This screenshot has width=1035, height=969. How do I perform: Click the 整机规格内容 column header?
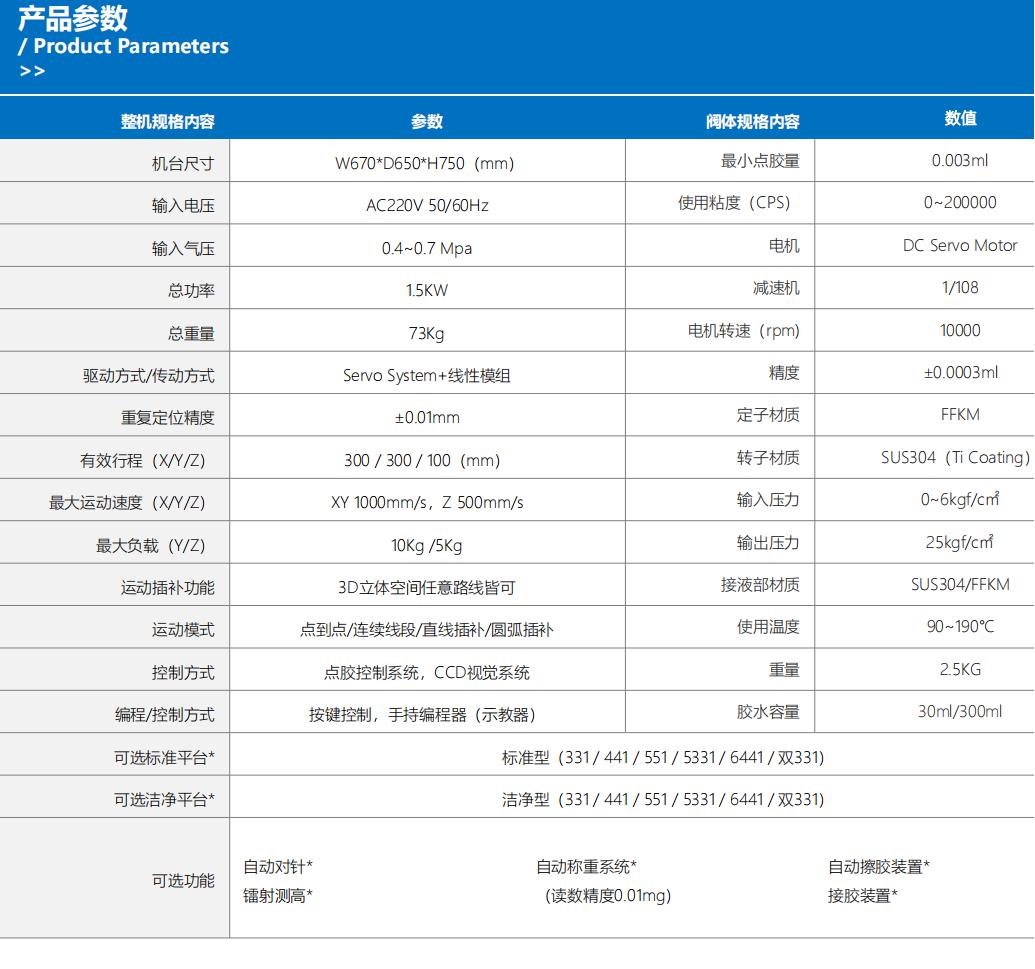pyautogui.click(x=168, y=121)
